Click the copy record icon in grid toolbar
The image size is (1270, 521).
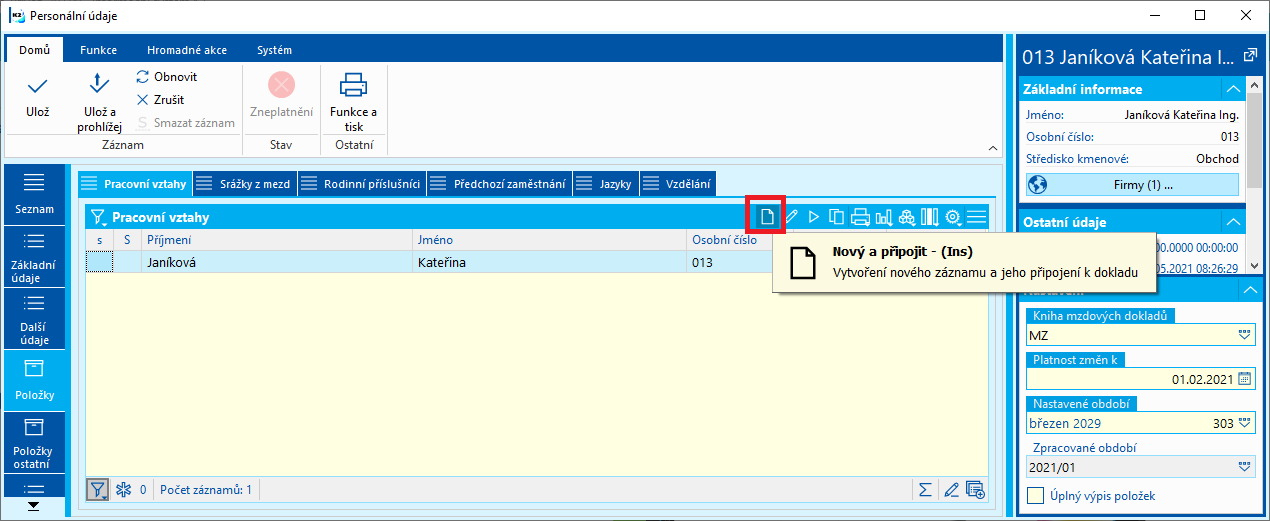coord(837,217)
